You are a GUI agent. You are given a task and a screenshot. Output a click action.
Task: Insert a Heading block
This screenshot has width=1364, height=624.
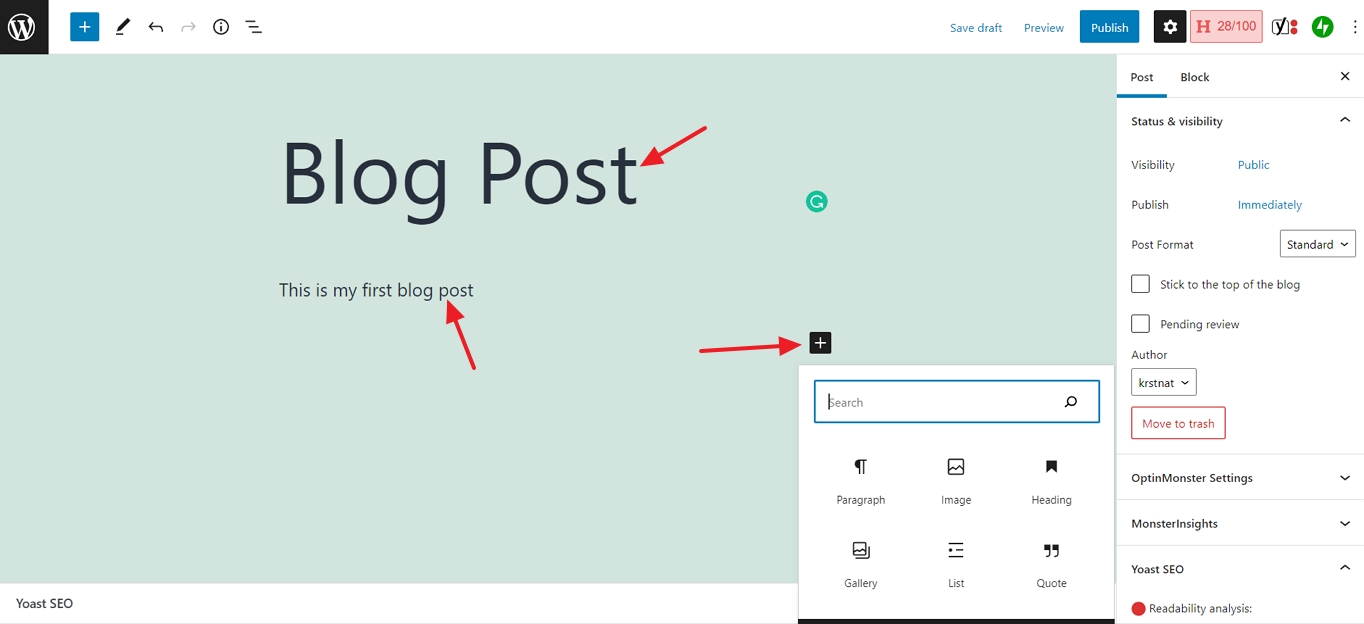1050,480
